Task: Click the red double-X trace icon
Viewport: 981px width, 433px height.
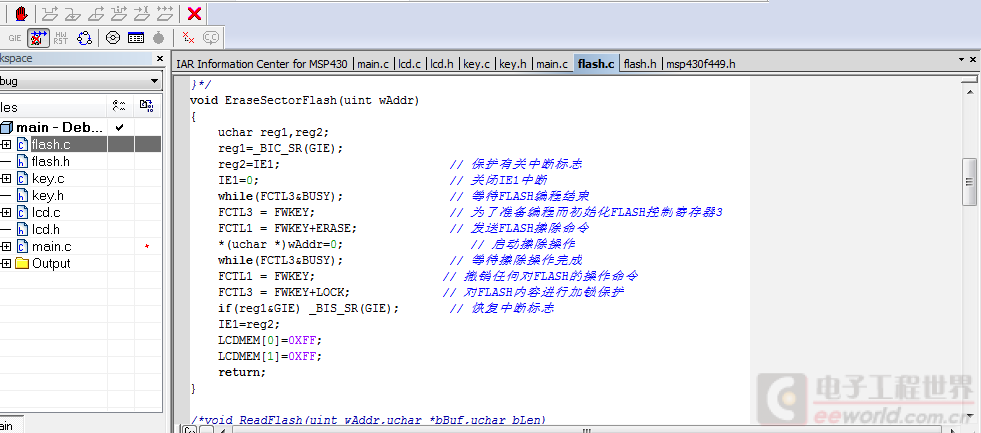Action: [x=188, y=38]
